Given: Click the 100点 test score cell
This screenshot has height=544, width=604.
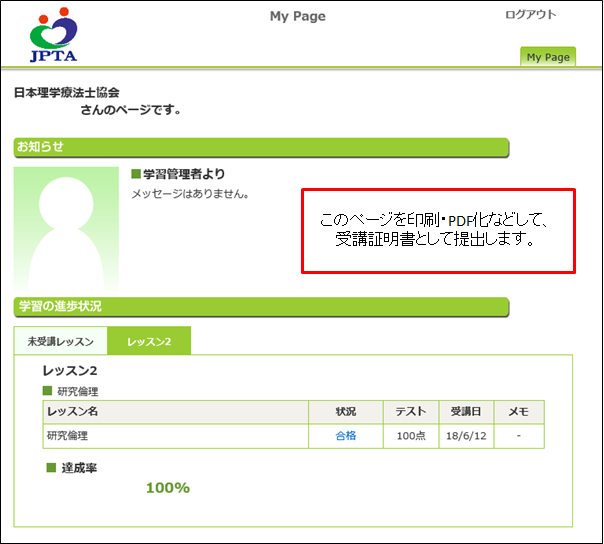Looking at the screenshot, I should point(411,436).
